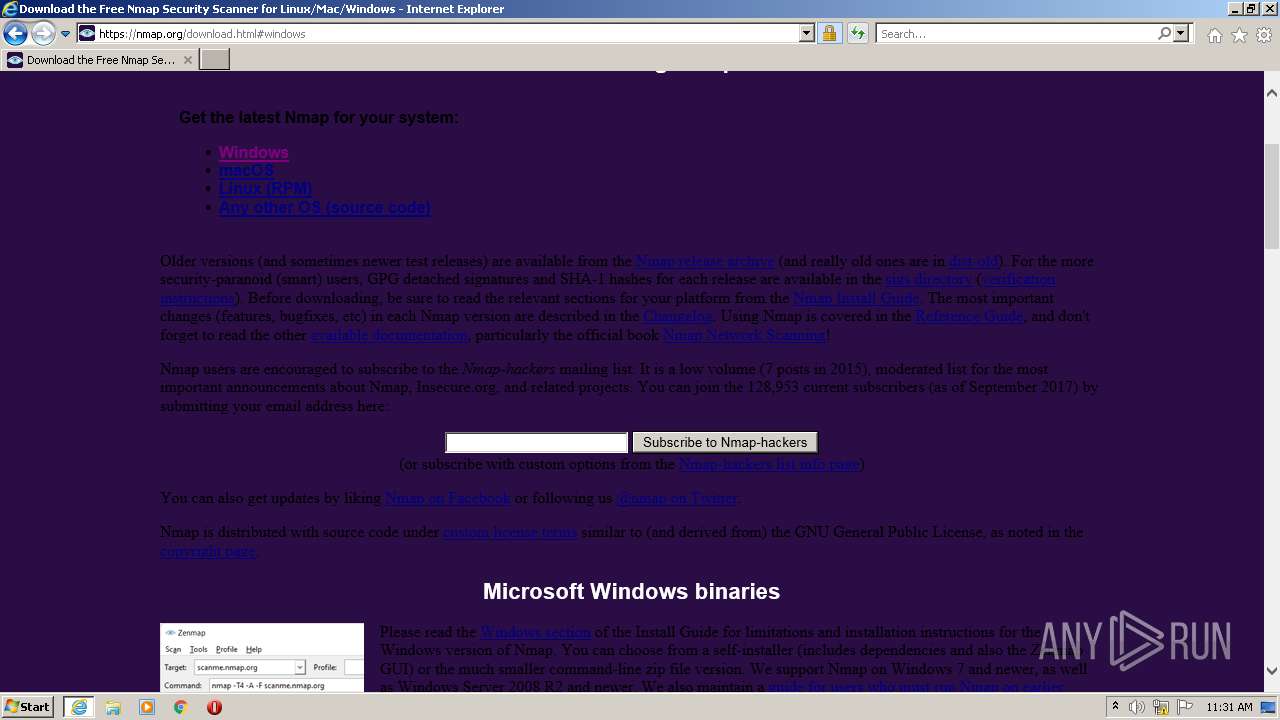1280x720 pixels.
Task: Click the red shield antivirus taskbar icon
Action: [214, 707]
